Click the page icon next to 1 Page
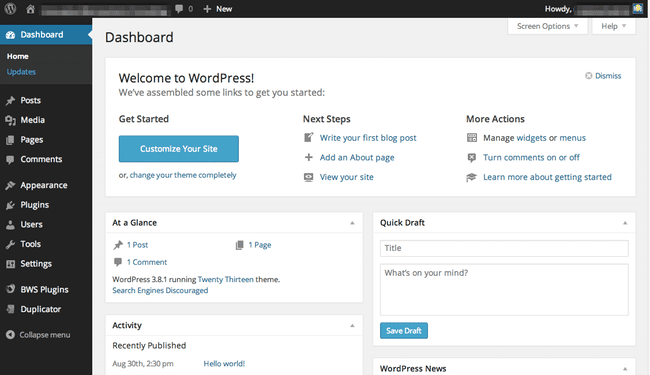This screenshot has width=650, height=375. [x=240, y=245]
